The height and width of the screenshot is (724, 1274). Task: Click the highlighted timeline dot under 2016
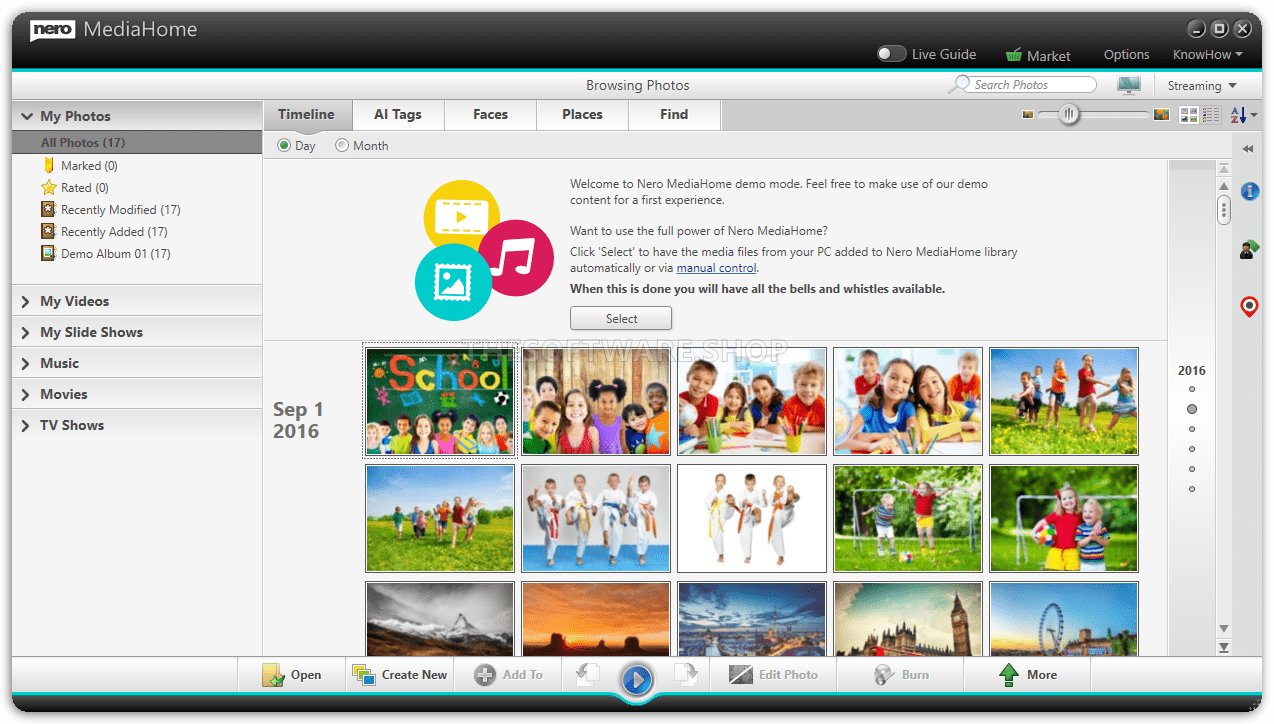[1192, 409]
